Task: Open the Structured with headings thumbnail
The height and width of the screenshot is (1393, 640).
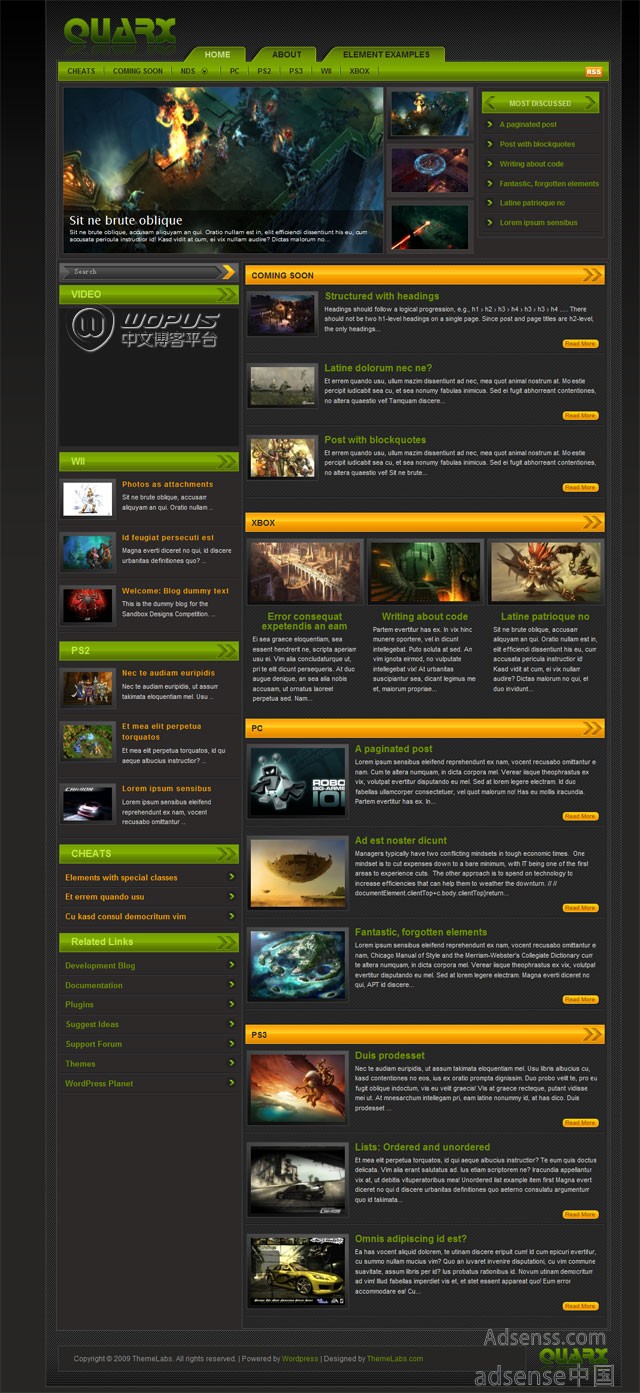Action: [x=283, y=314]
